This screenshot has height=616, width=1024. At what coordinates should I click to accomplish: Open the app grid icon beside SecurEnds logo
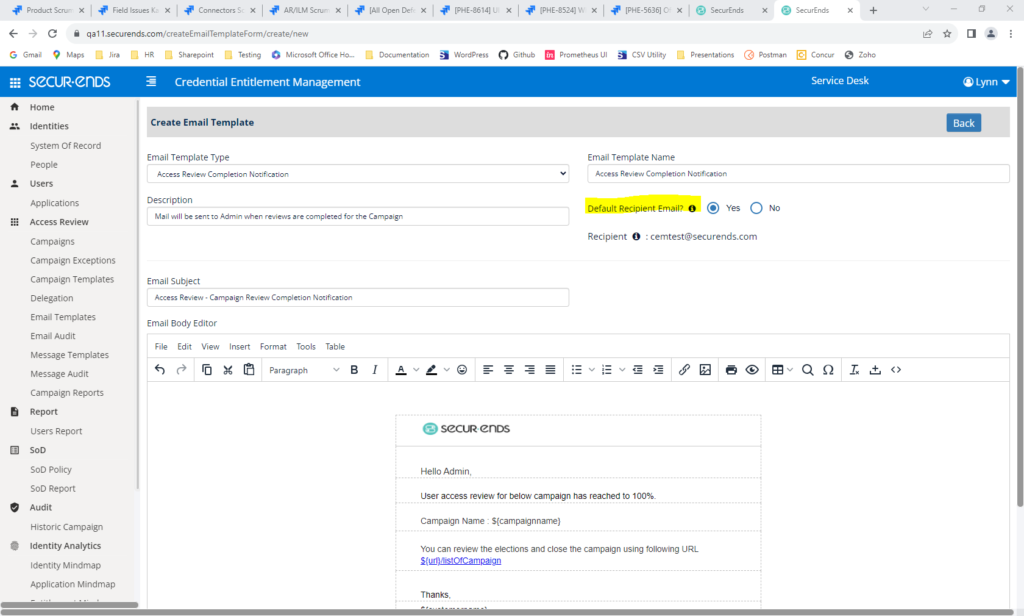[15, 82]
